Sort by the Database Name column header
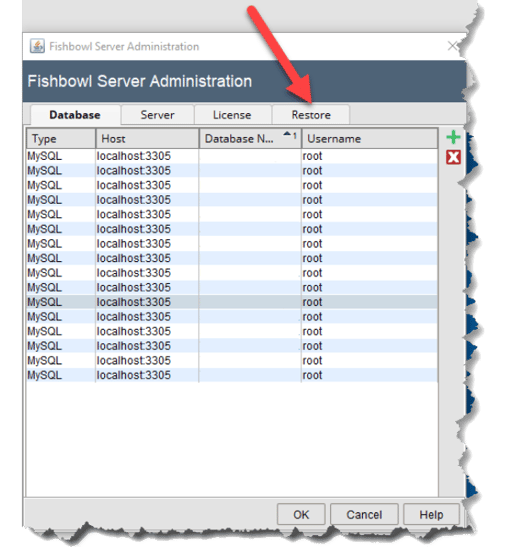The height and width of the screenshot is (547, 506). click(250, 139)
